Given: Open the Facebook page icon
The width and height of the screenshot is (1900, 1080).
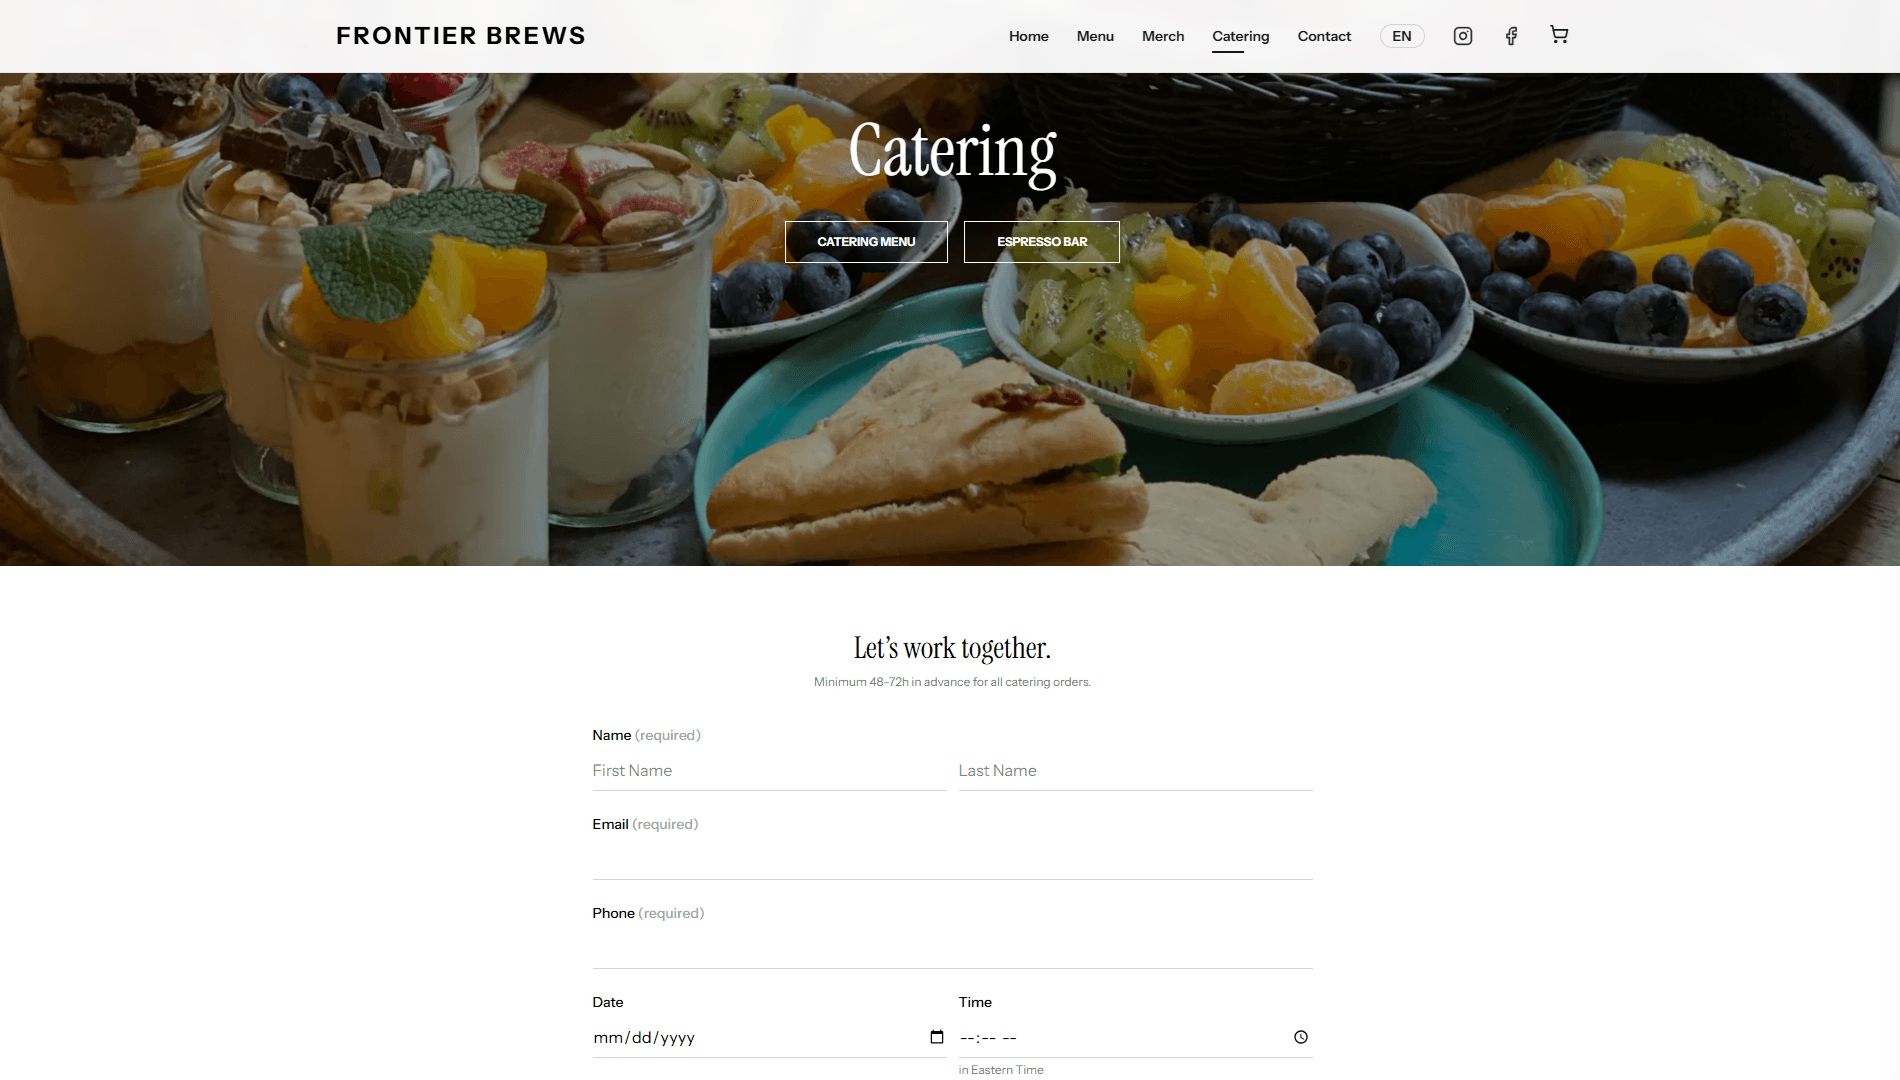Looking at the screenshot, I should pos(1511,36).
